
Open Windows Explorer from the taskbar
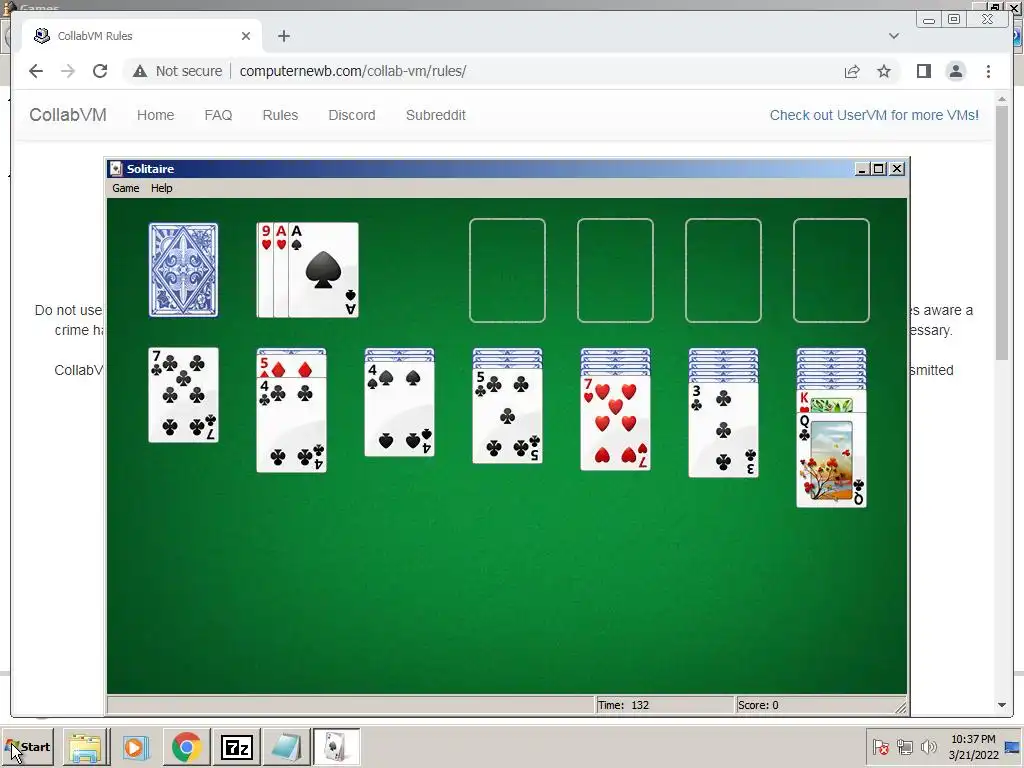point(86,747)
